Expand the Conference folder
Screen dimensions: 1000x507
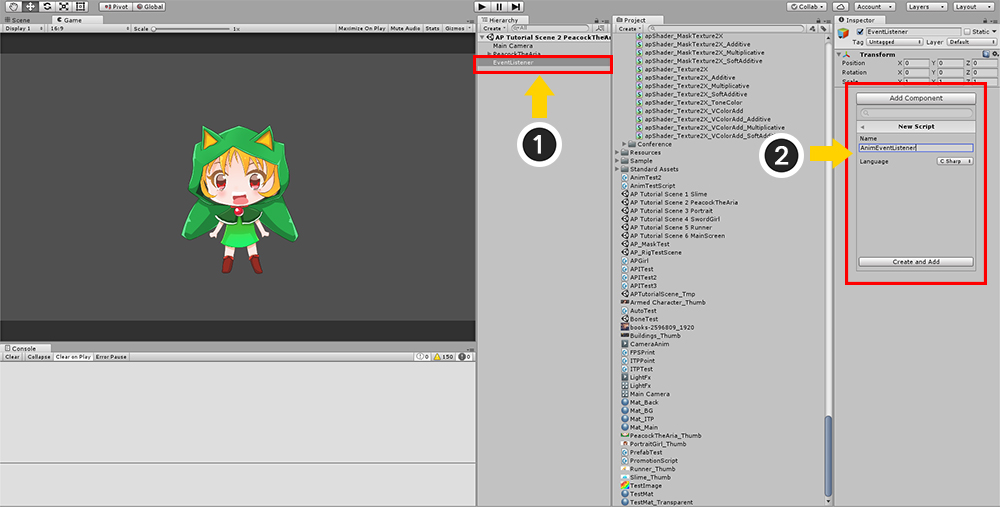tap(624, 144)
